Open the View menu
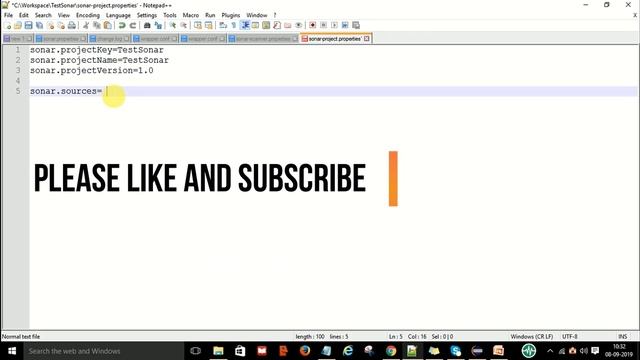The height and width of the screenshot is (360, 640). (x=64, y=15)
